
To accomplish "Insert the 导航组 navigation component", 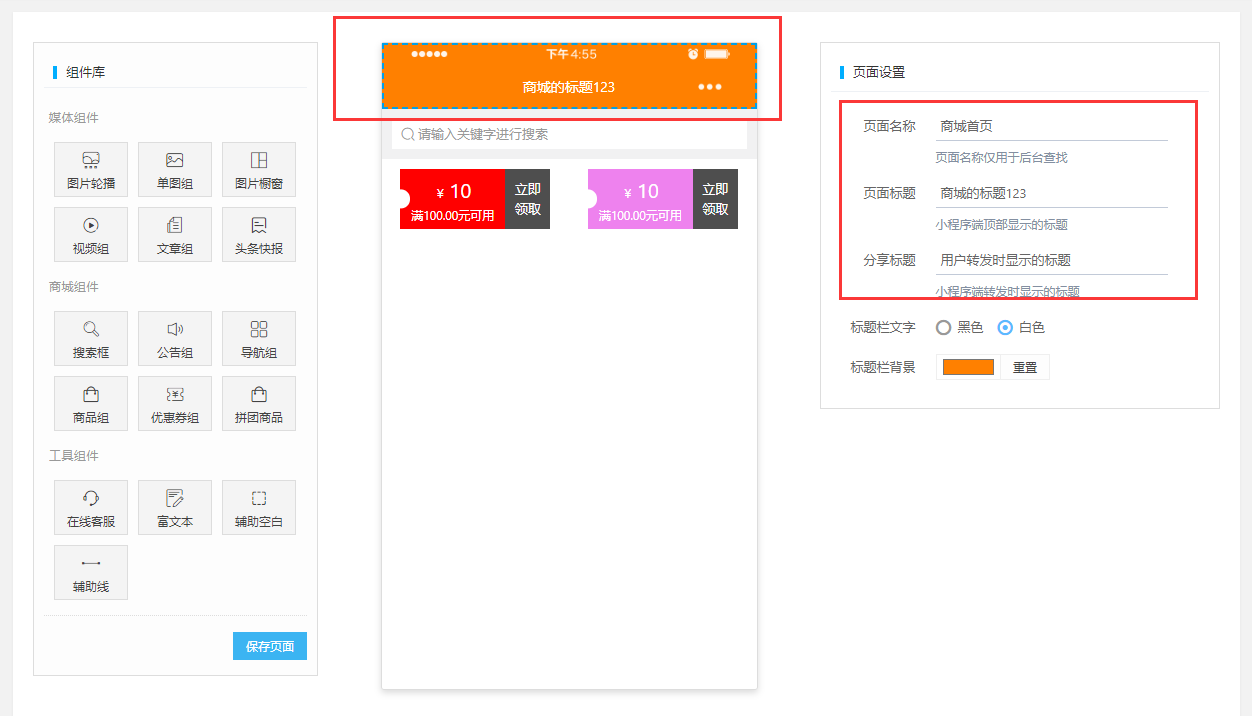I will 259,338.
